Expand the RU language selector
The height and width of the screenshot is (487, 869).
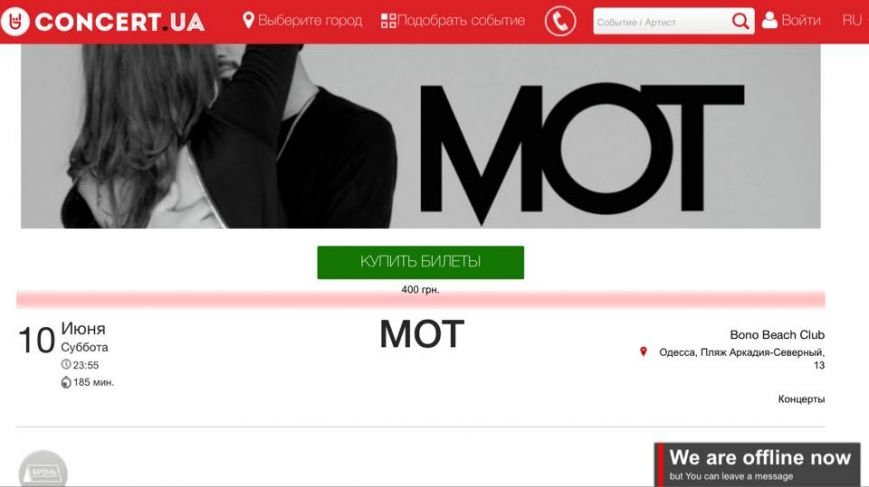click(852, 20)
